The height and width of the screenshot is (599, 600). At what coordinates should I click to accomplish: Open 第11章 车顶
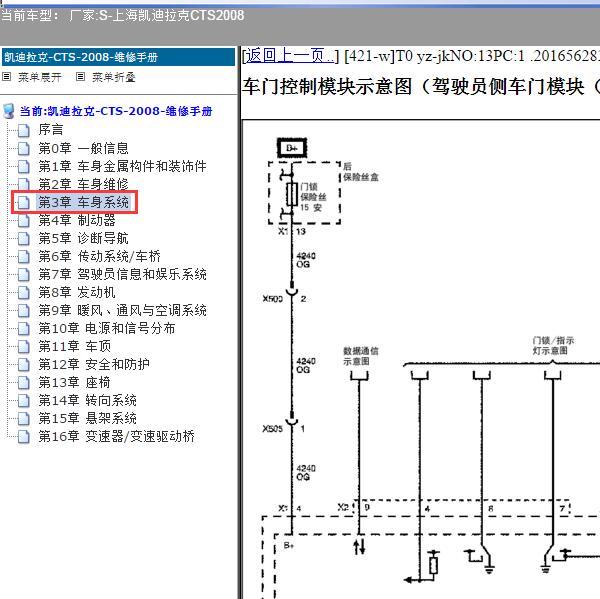75,346
